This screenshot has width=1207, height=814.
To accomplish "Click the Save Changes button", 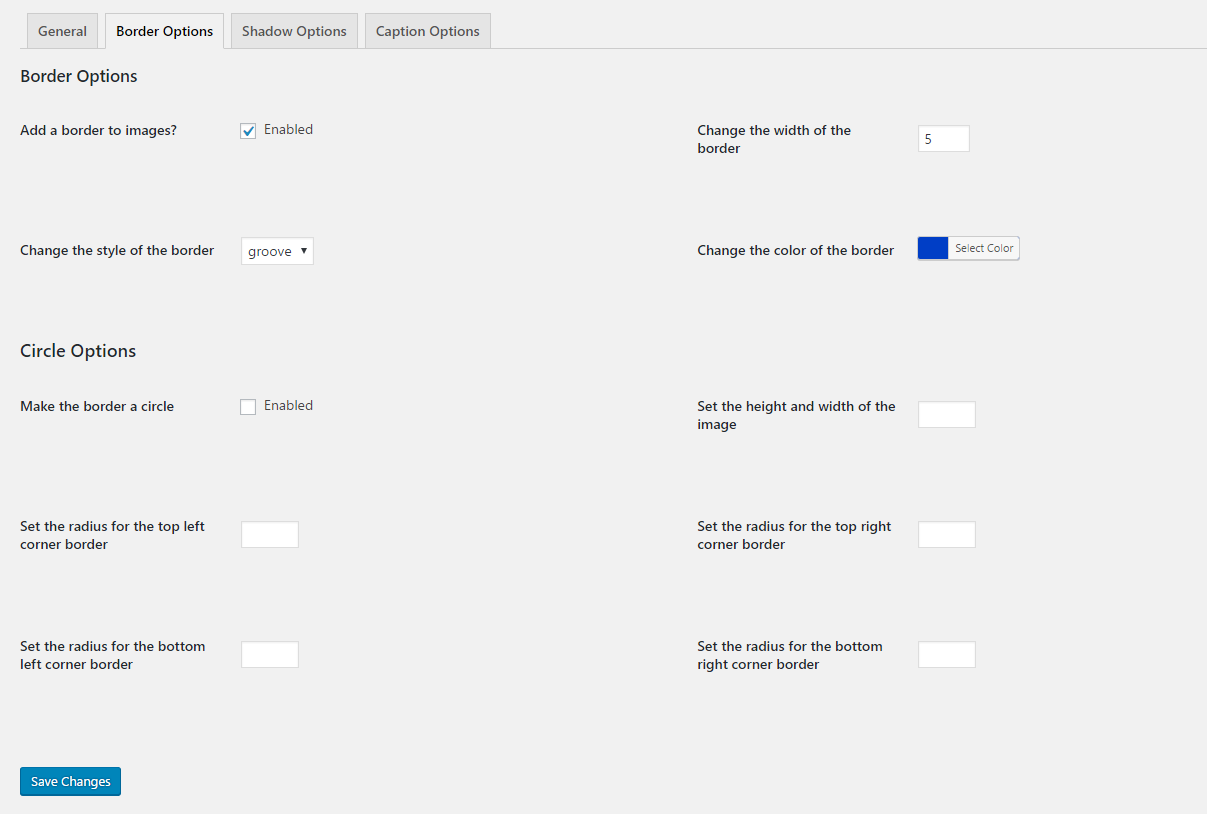I will click(x=70, y=781).
